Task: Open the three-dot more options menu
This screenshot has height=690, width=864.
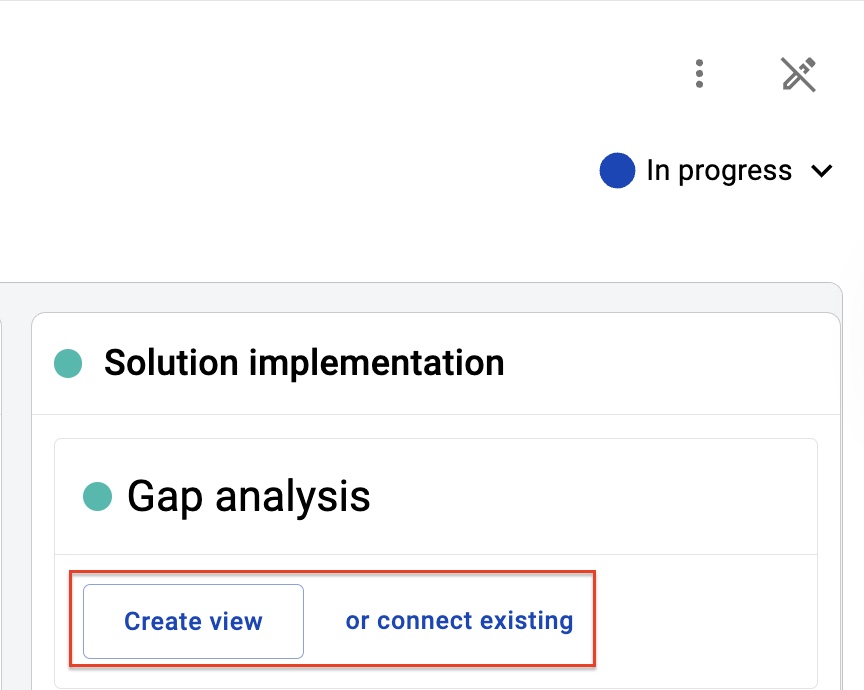Action: point(699,73)
